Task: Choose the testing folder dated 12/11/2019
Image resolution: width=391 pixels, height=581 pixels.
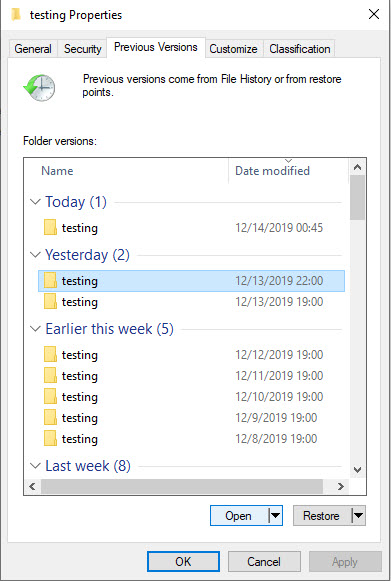Action: click(x=191, y=376)
